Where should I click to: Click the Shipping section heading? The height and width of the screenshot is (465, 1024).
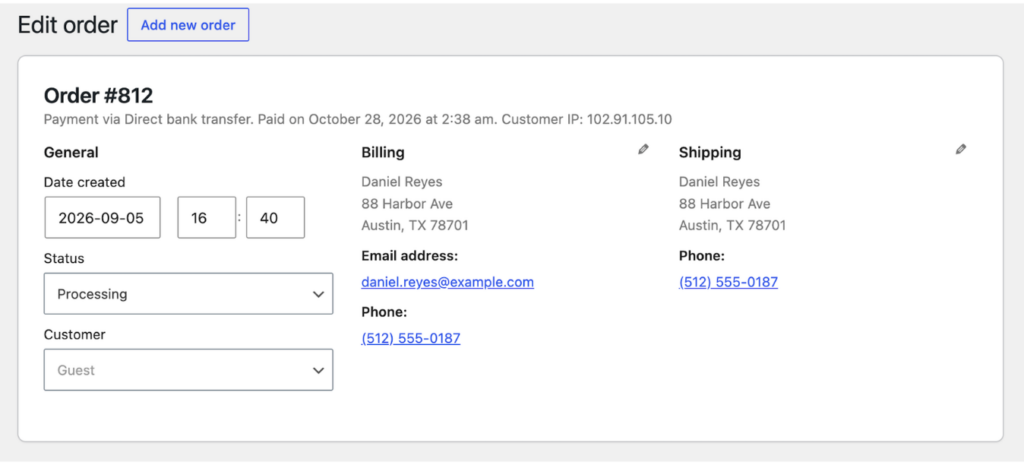[x=710, y=152]
